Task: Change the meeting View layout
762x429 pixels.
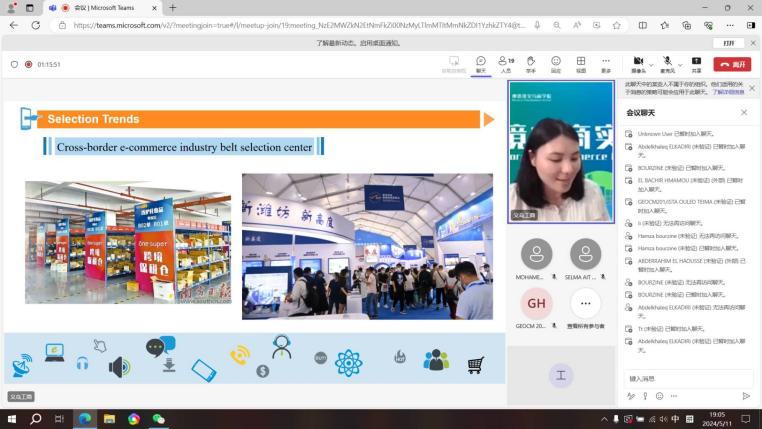Action: coord(581,63)
